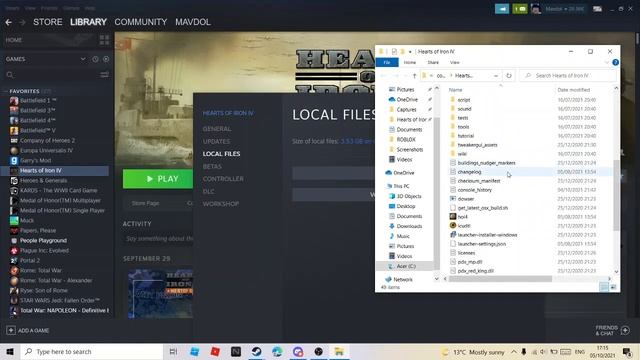
Task: Refresh the Explorer folder view
Action: 509,76
